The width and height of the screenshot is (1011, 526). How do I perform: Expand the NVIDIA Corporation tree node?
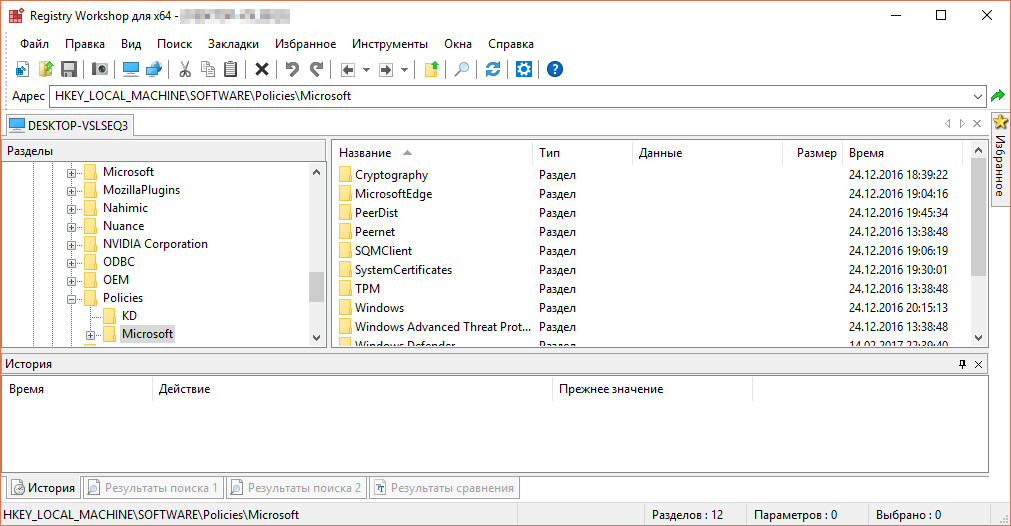(x=72, y=244)
